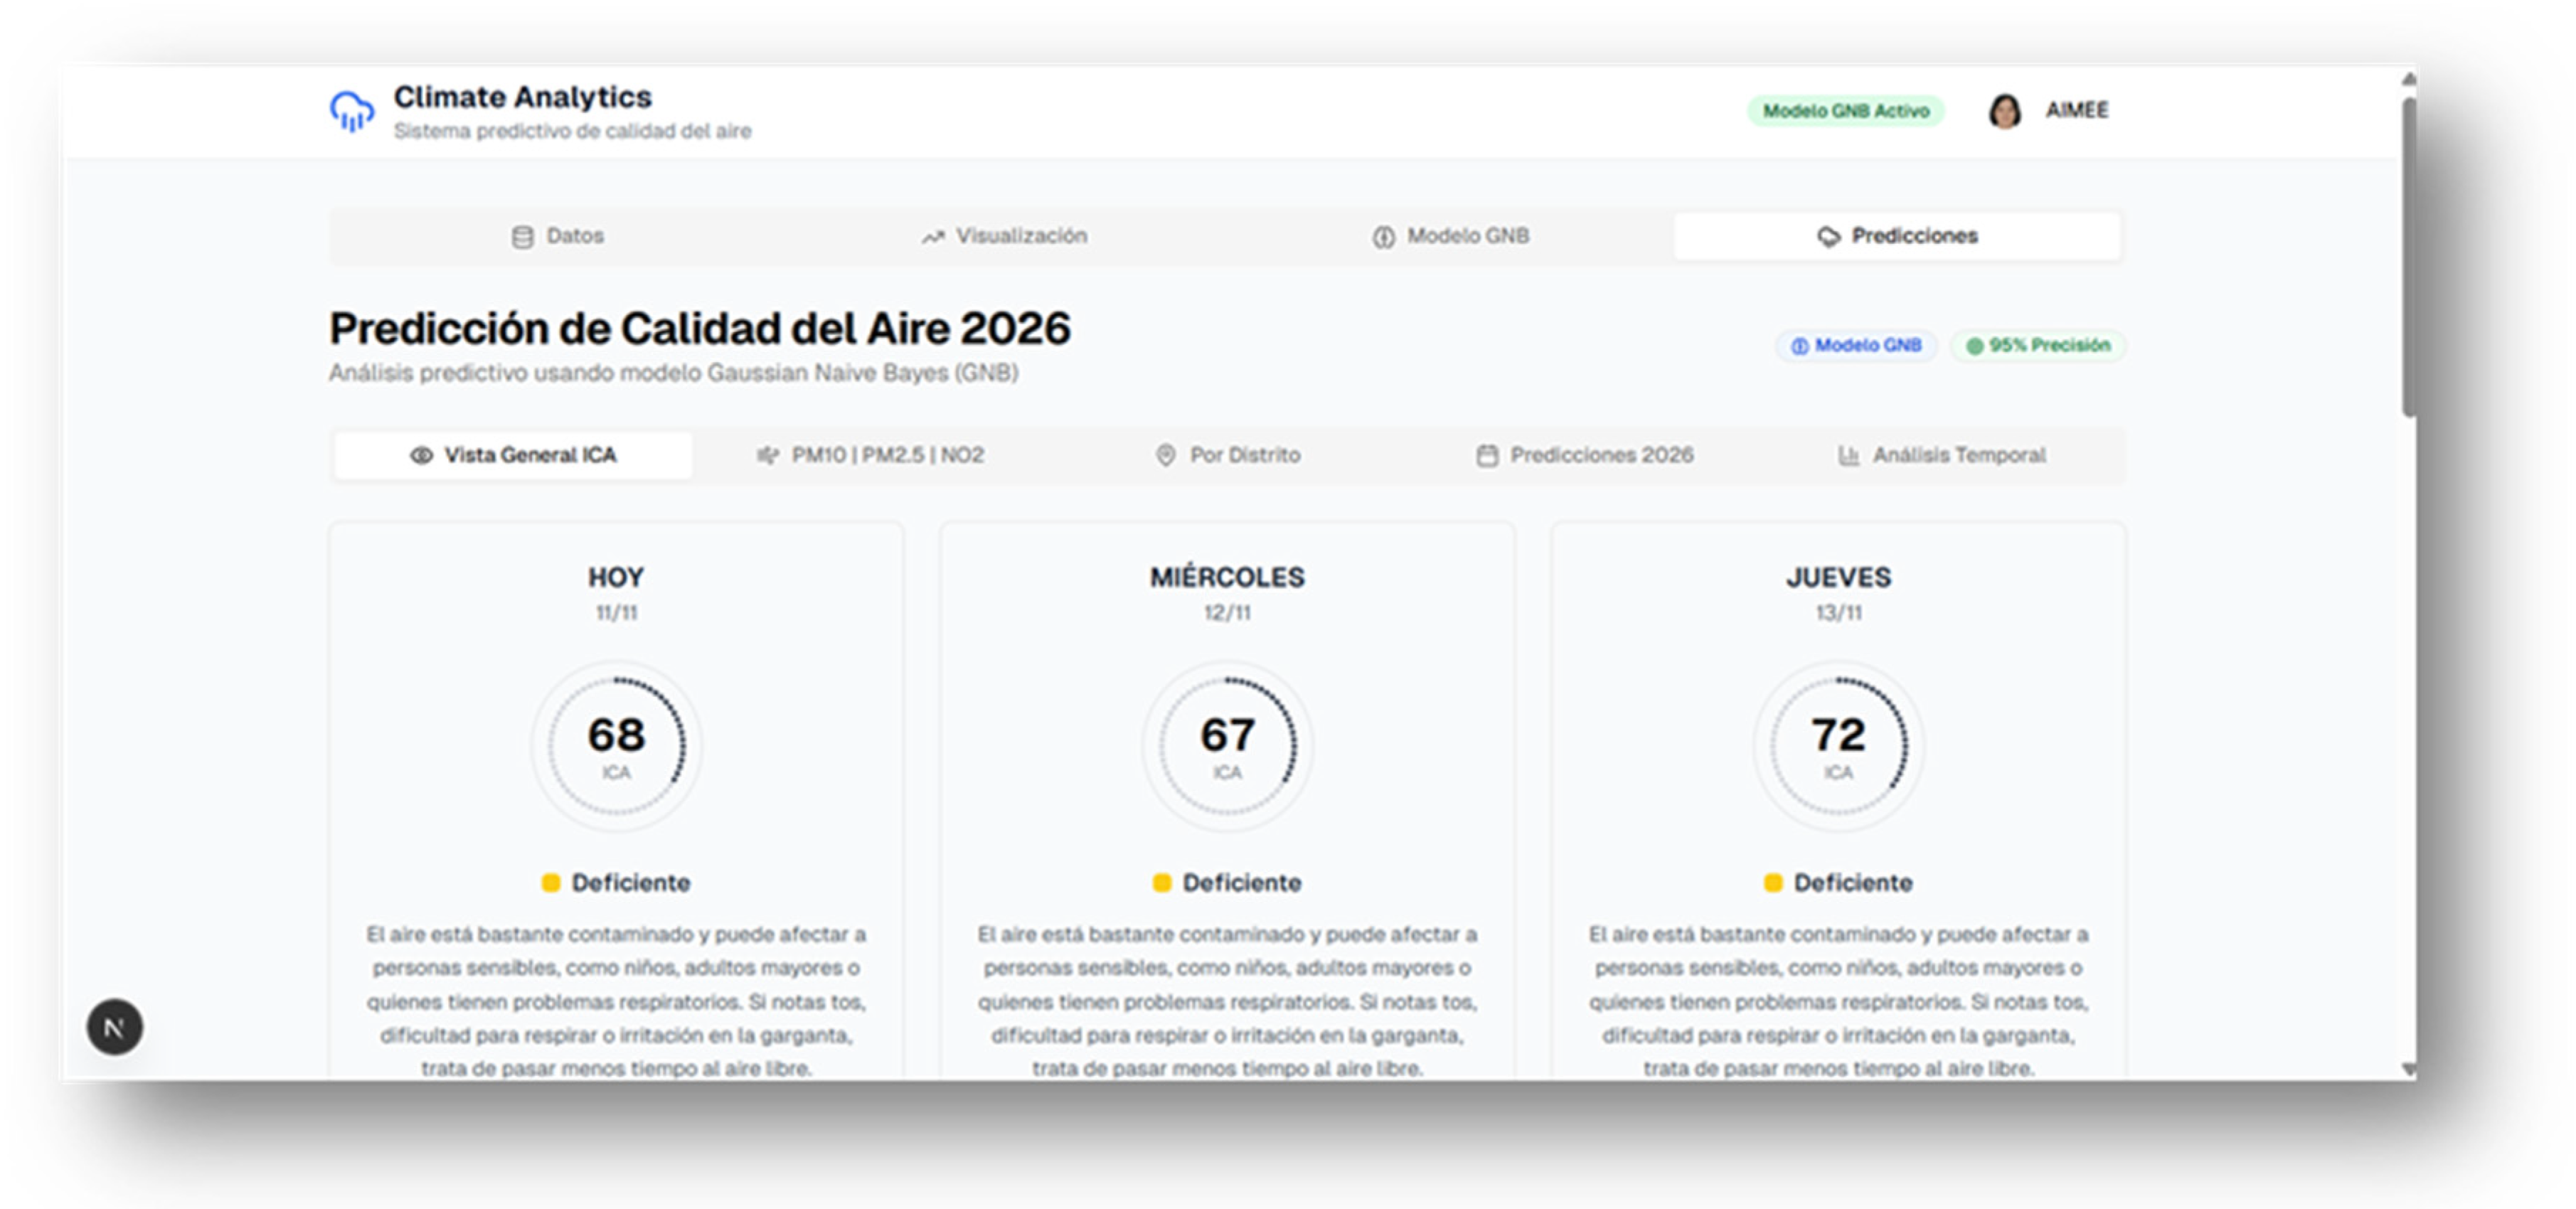2576x1209 pixels.
Task: Select the Vista General ICA sub-tab
Action: (x=513, y=456)
